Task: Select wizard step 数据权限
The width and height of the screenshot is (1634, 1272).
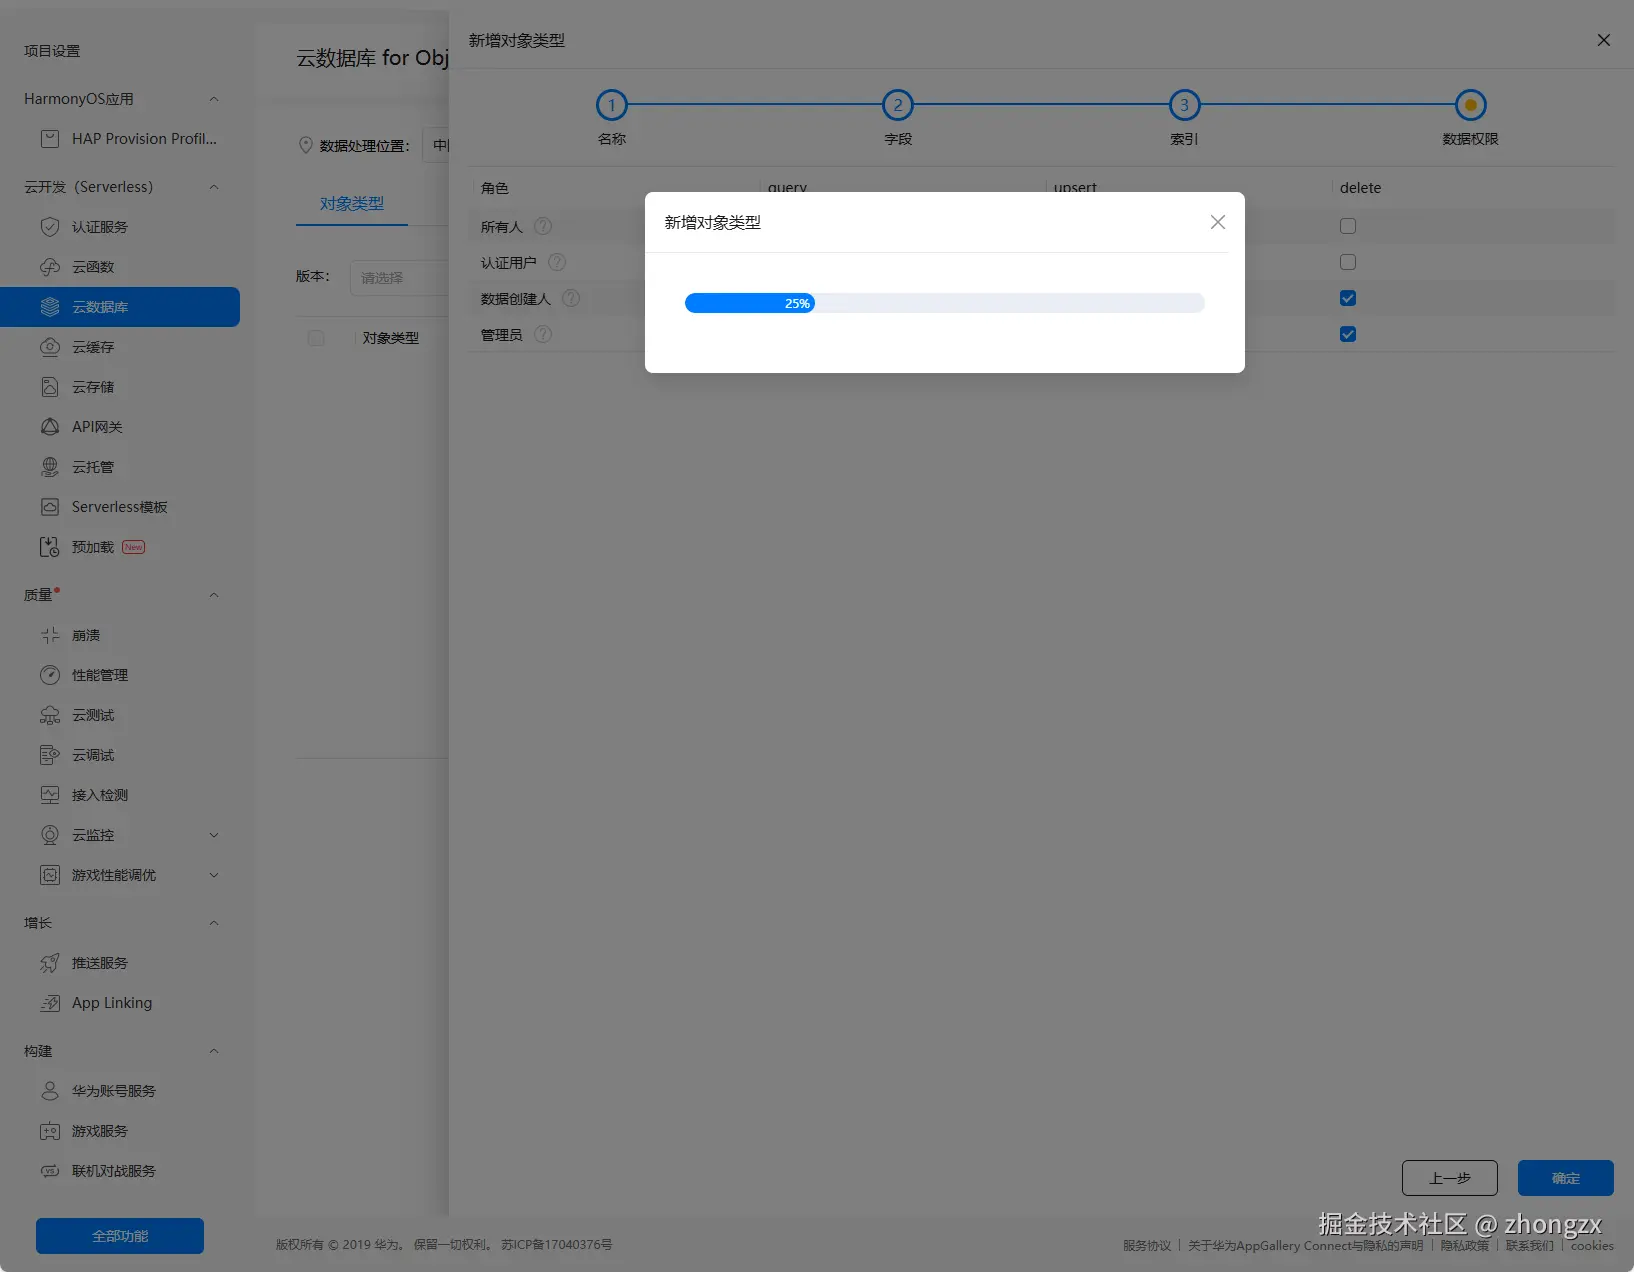Action: pyautogui.click(x=1470, y=105)
